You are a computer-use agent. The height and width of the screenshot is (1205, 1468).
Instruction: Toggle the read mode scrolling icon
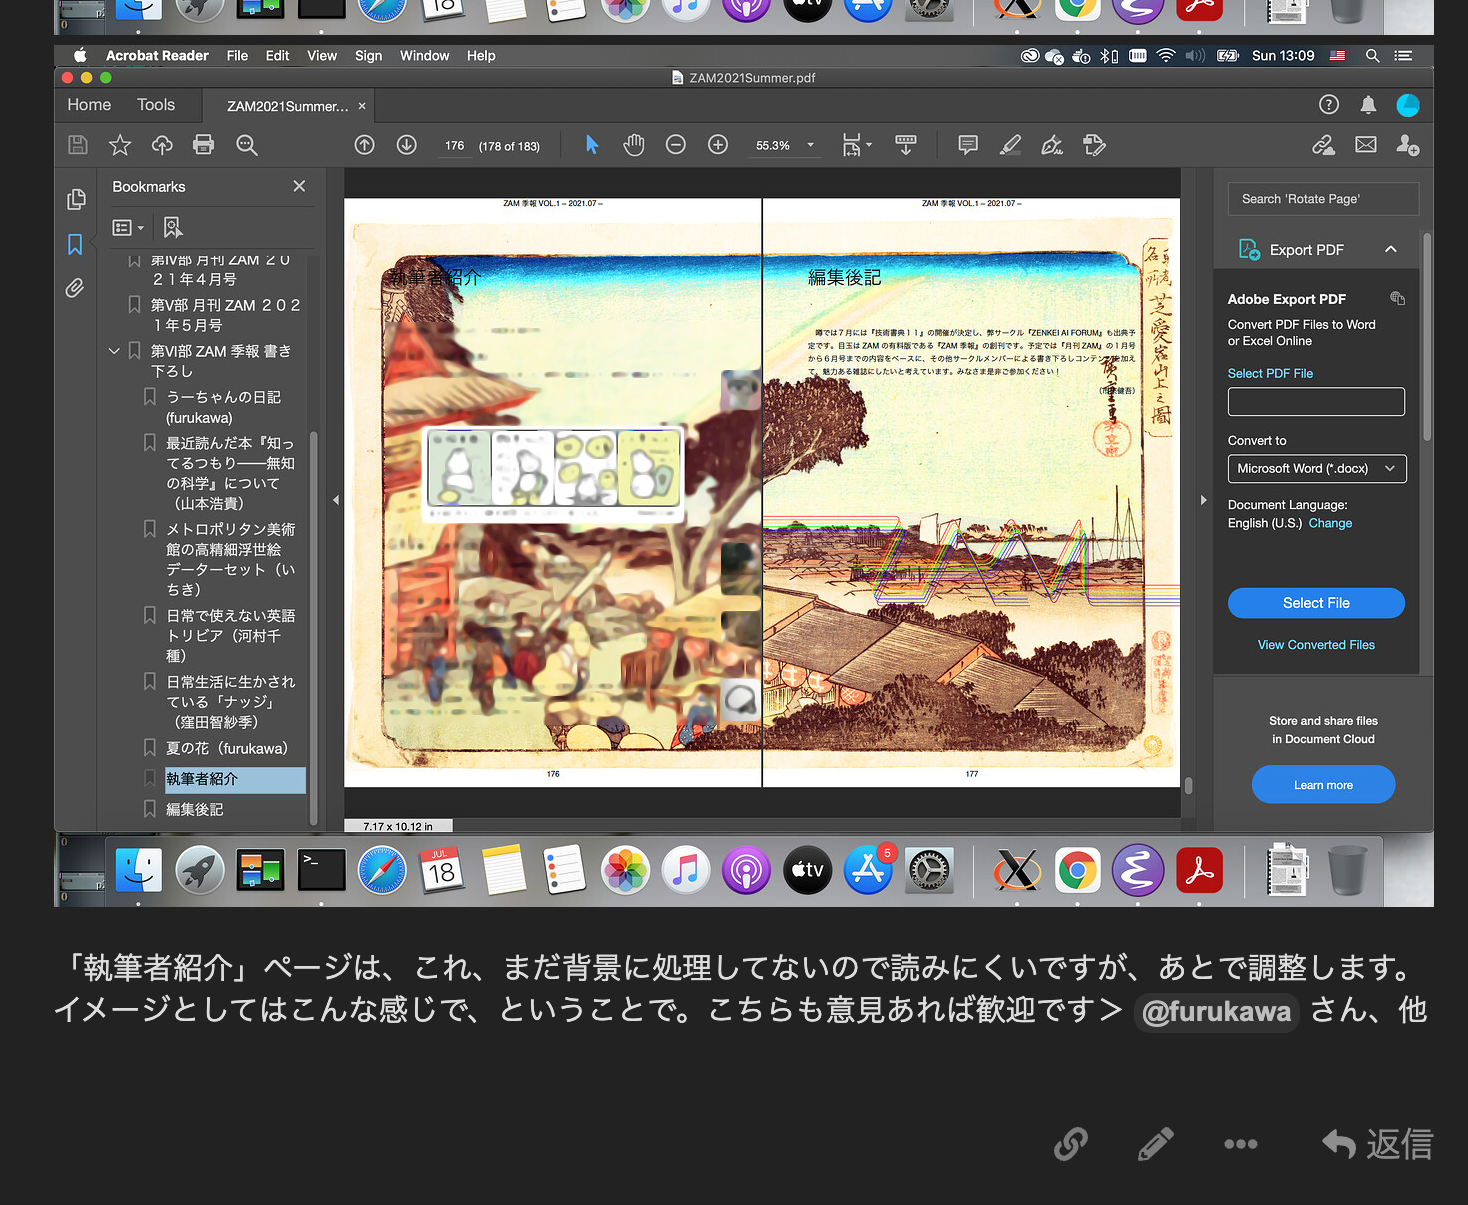click(906, 145)
